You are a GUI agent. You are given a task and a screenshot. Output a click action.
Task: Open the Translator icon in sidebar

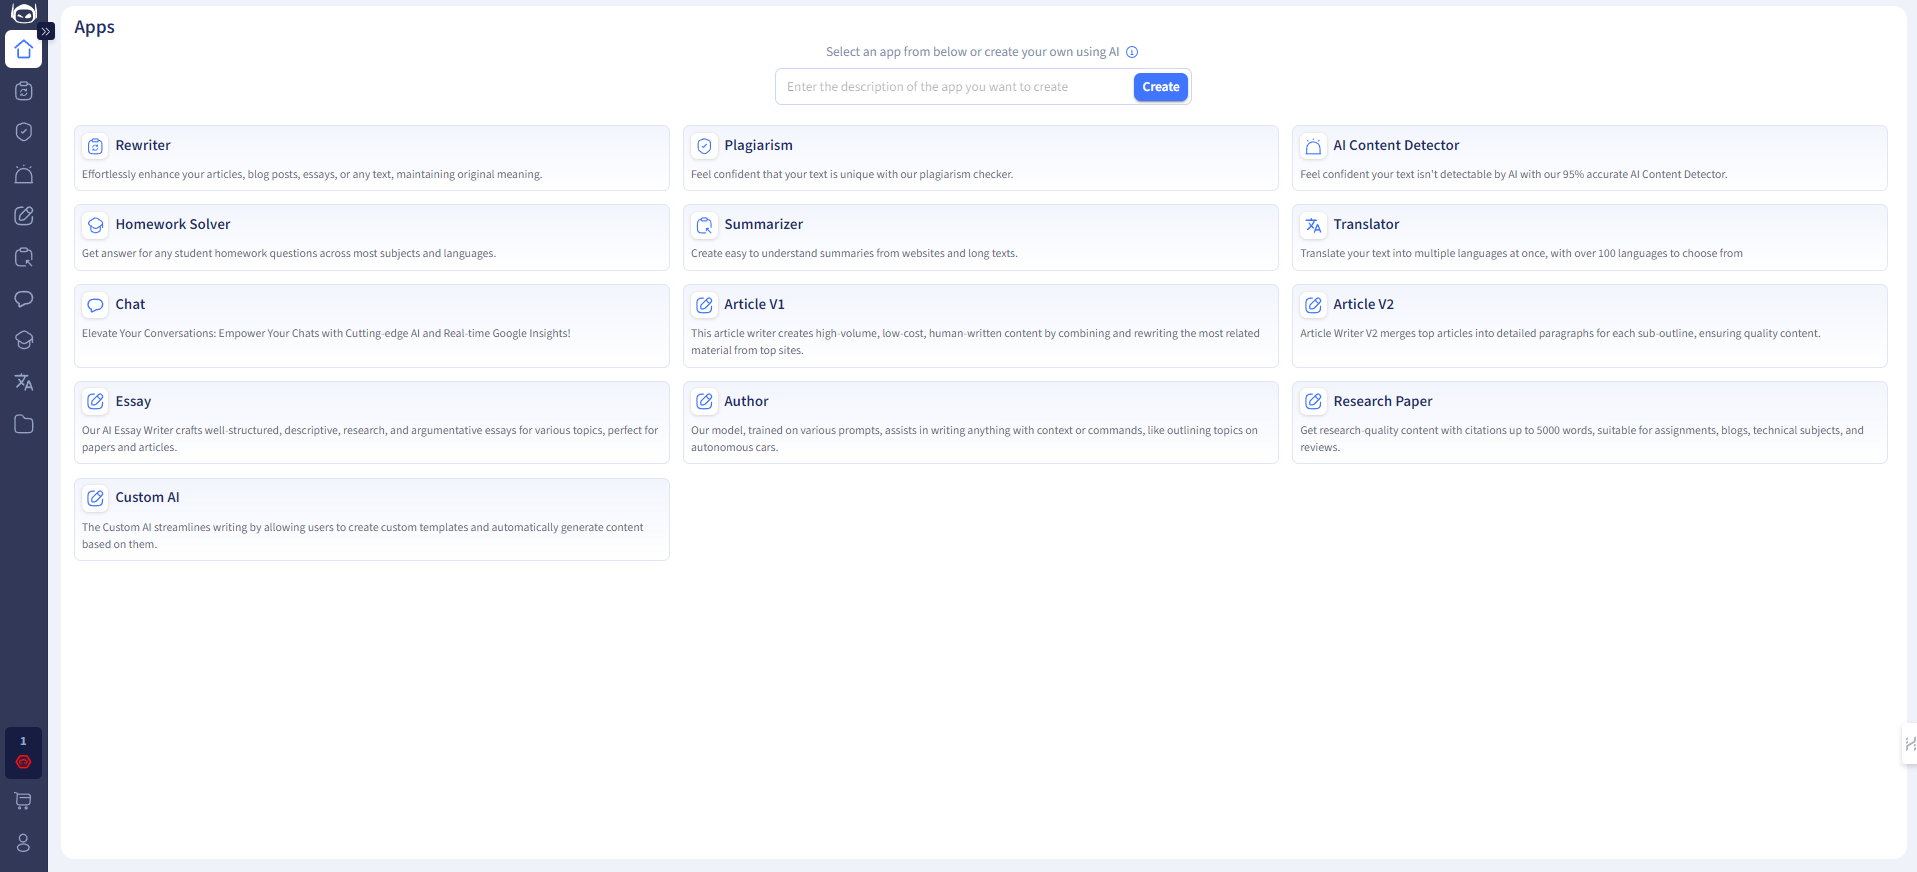[24, 382]
